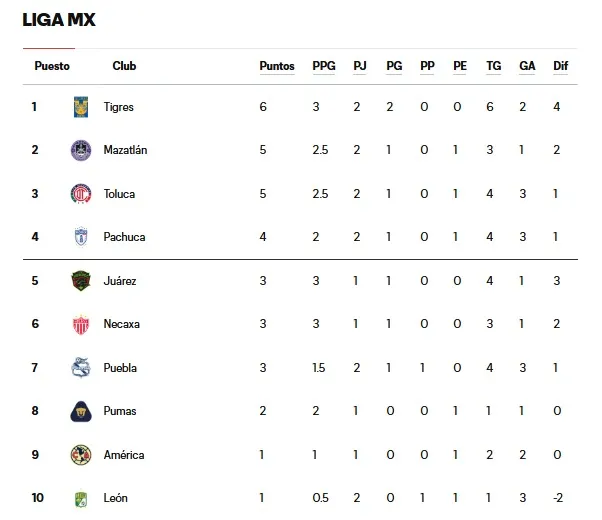Viewport: 602px width, 520px height.
Task: Open the Tigres team name link
Action: point(118,107)
